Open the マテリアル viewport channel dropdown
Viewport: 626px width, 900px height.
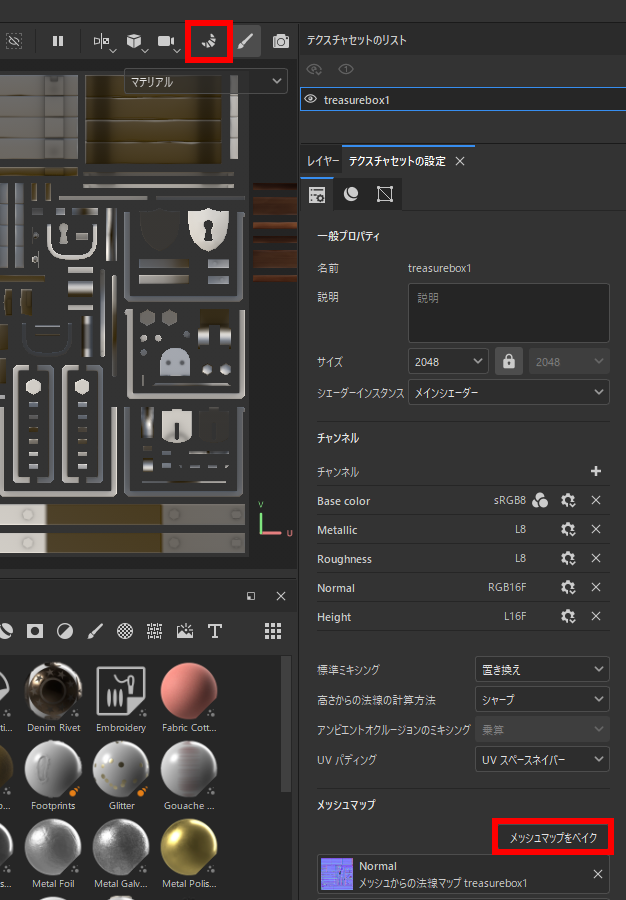pyautogui.click(x=206, y=82)
